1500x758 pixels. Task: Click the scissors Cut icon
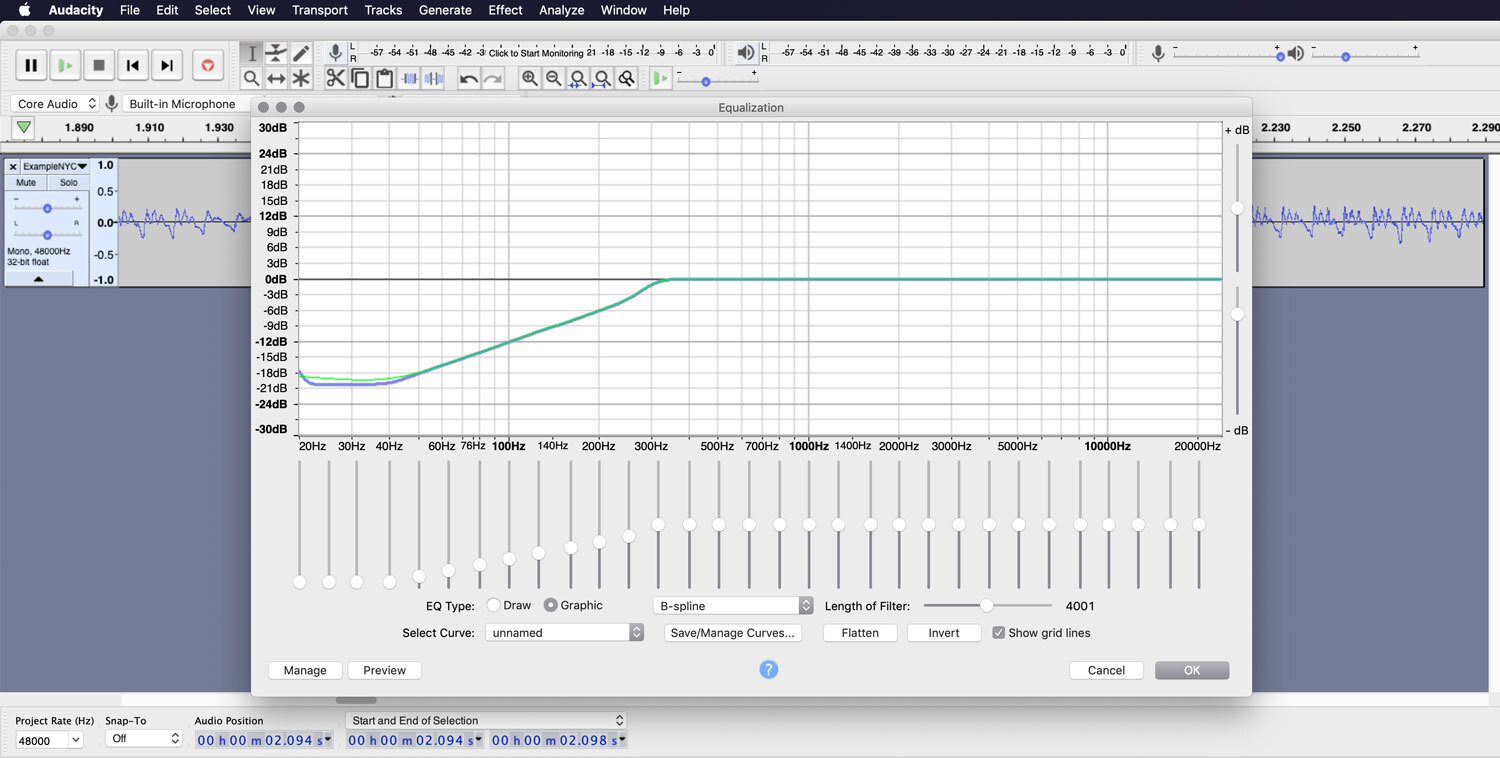336,78
